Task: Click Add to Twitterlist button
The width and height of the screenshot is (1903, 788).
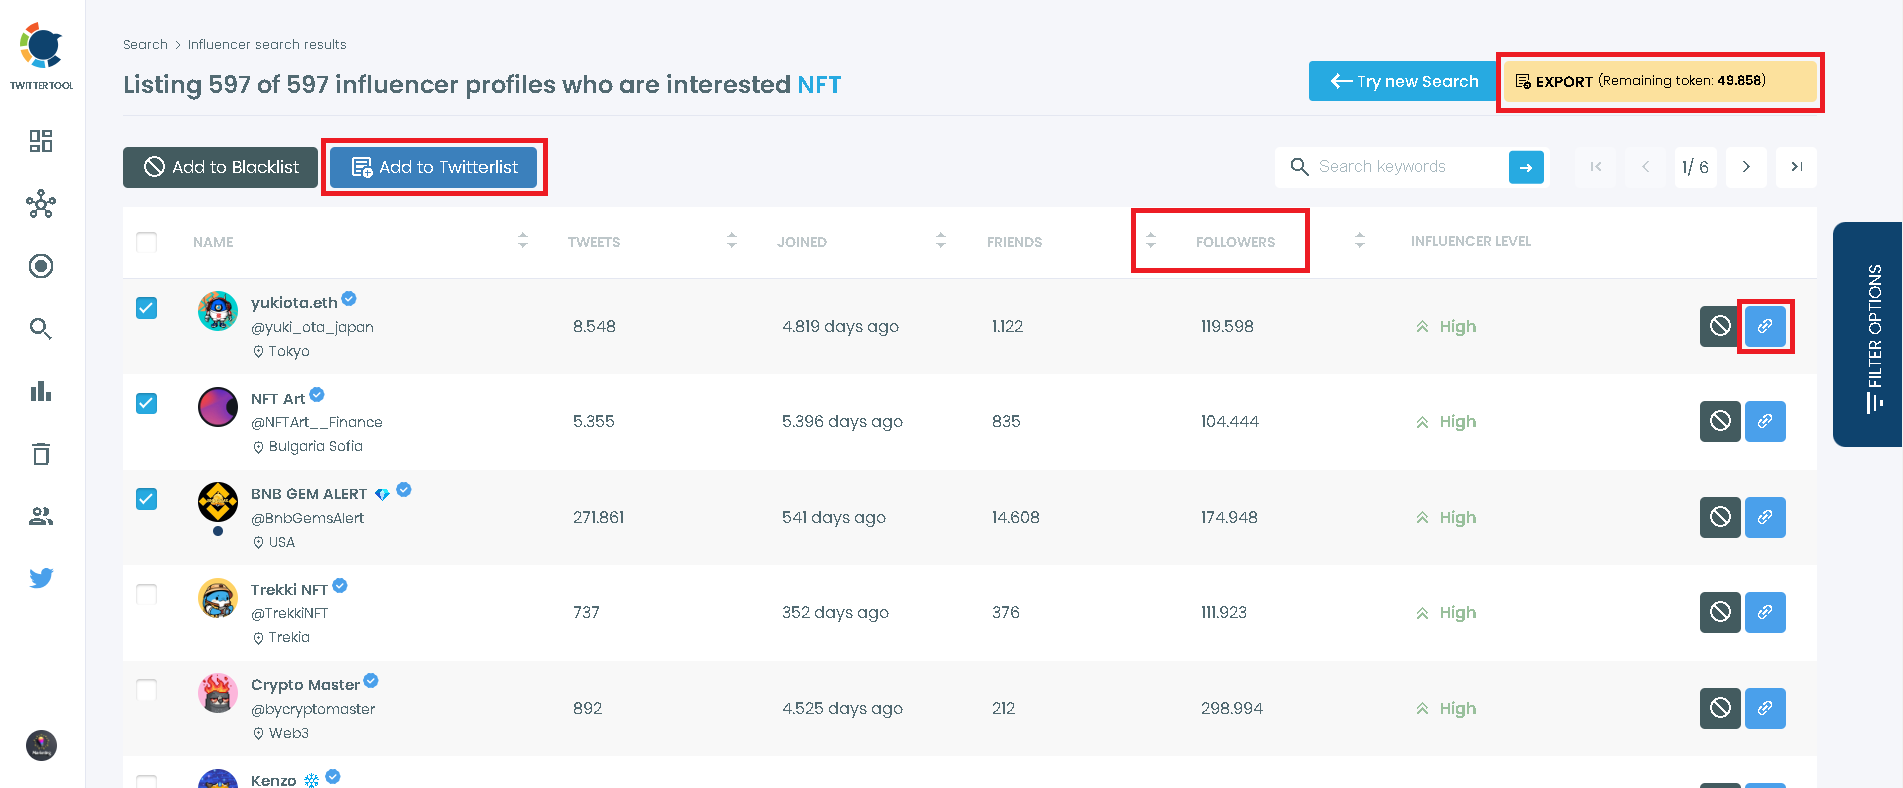Action: (x=434, y=167)
